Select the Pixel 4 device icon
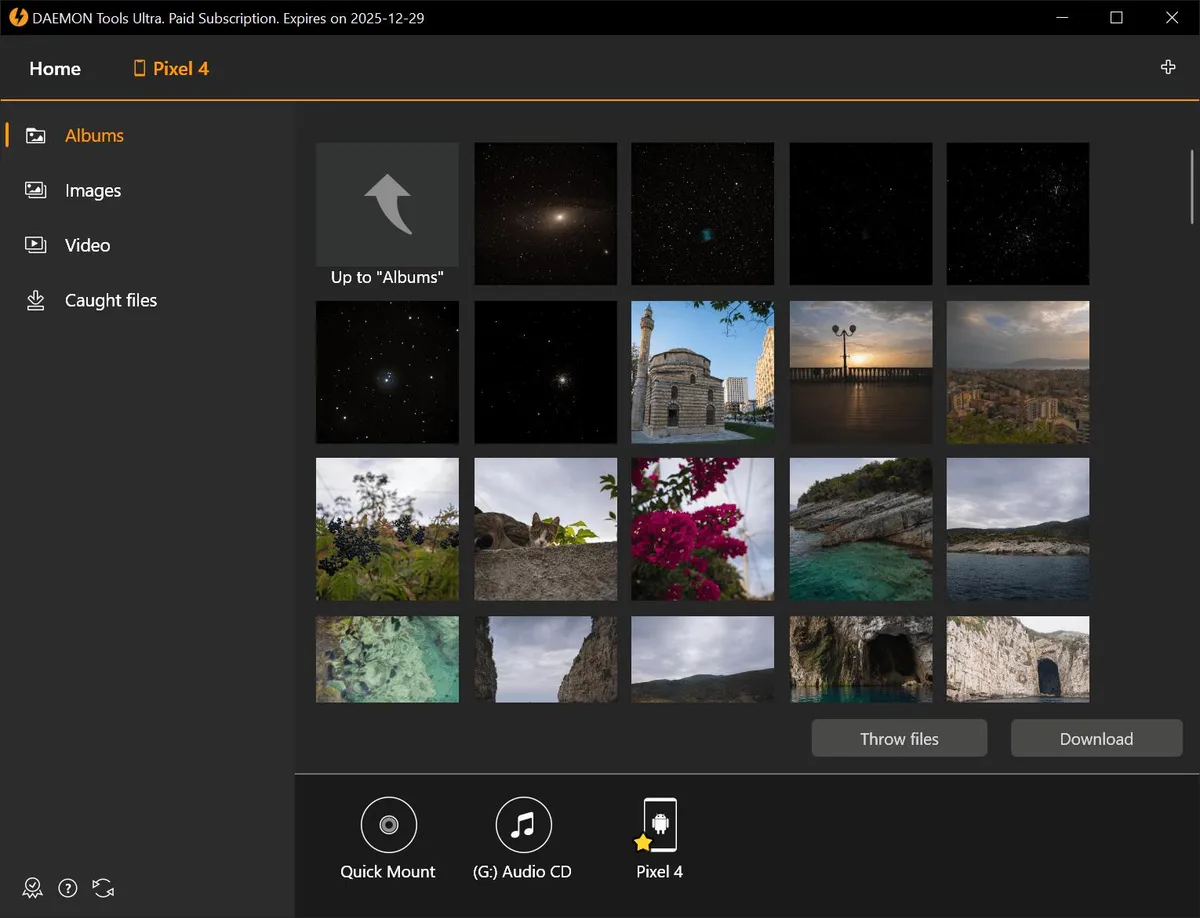1200x918 pixels. click(659, 824)
